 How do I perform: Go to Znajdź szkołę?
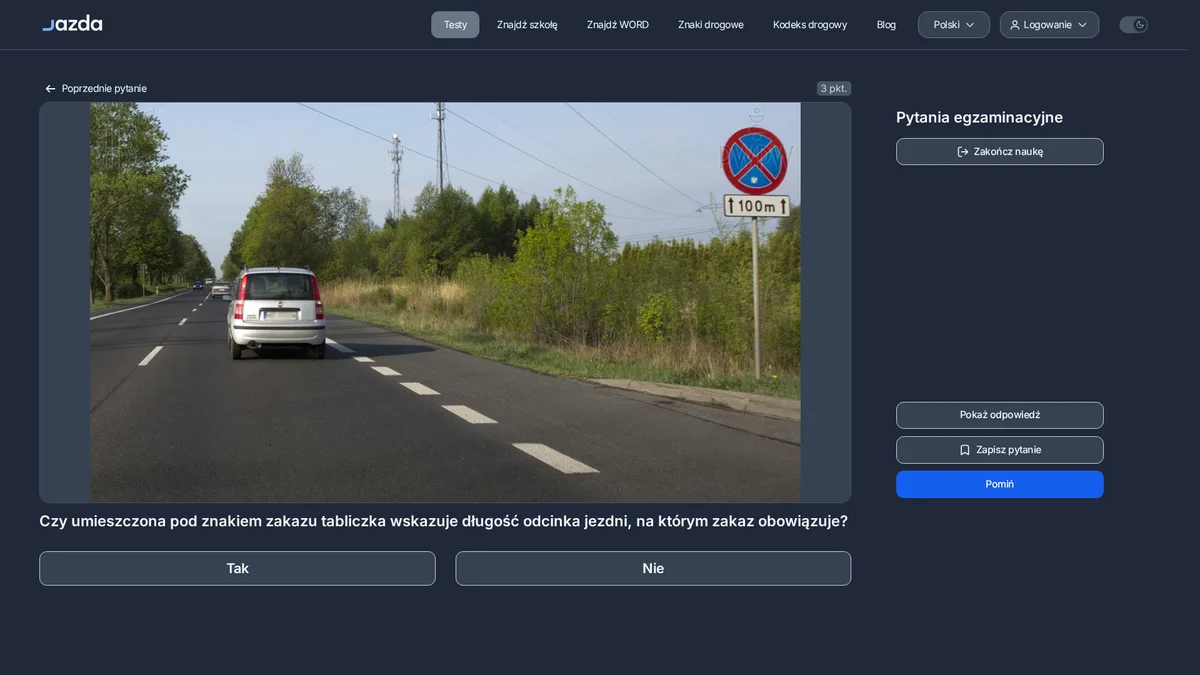pos(527,25)
